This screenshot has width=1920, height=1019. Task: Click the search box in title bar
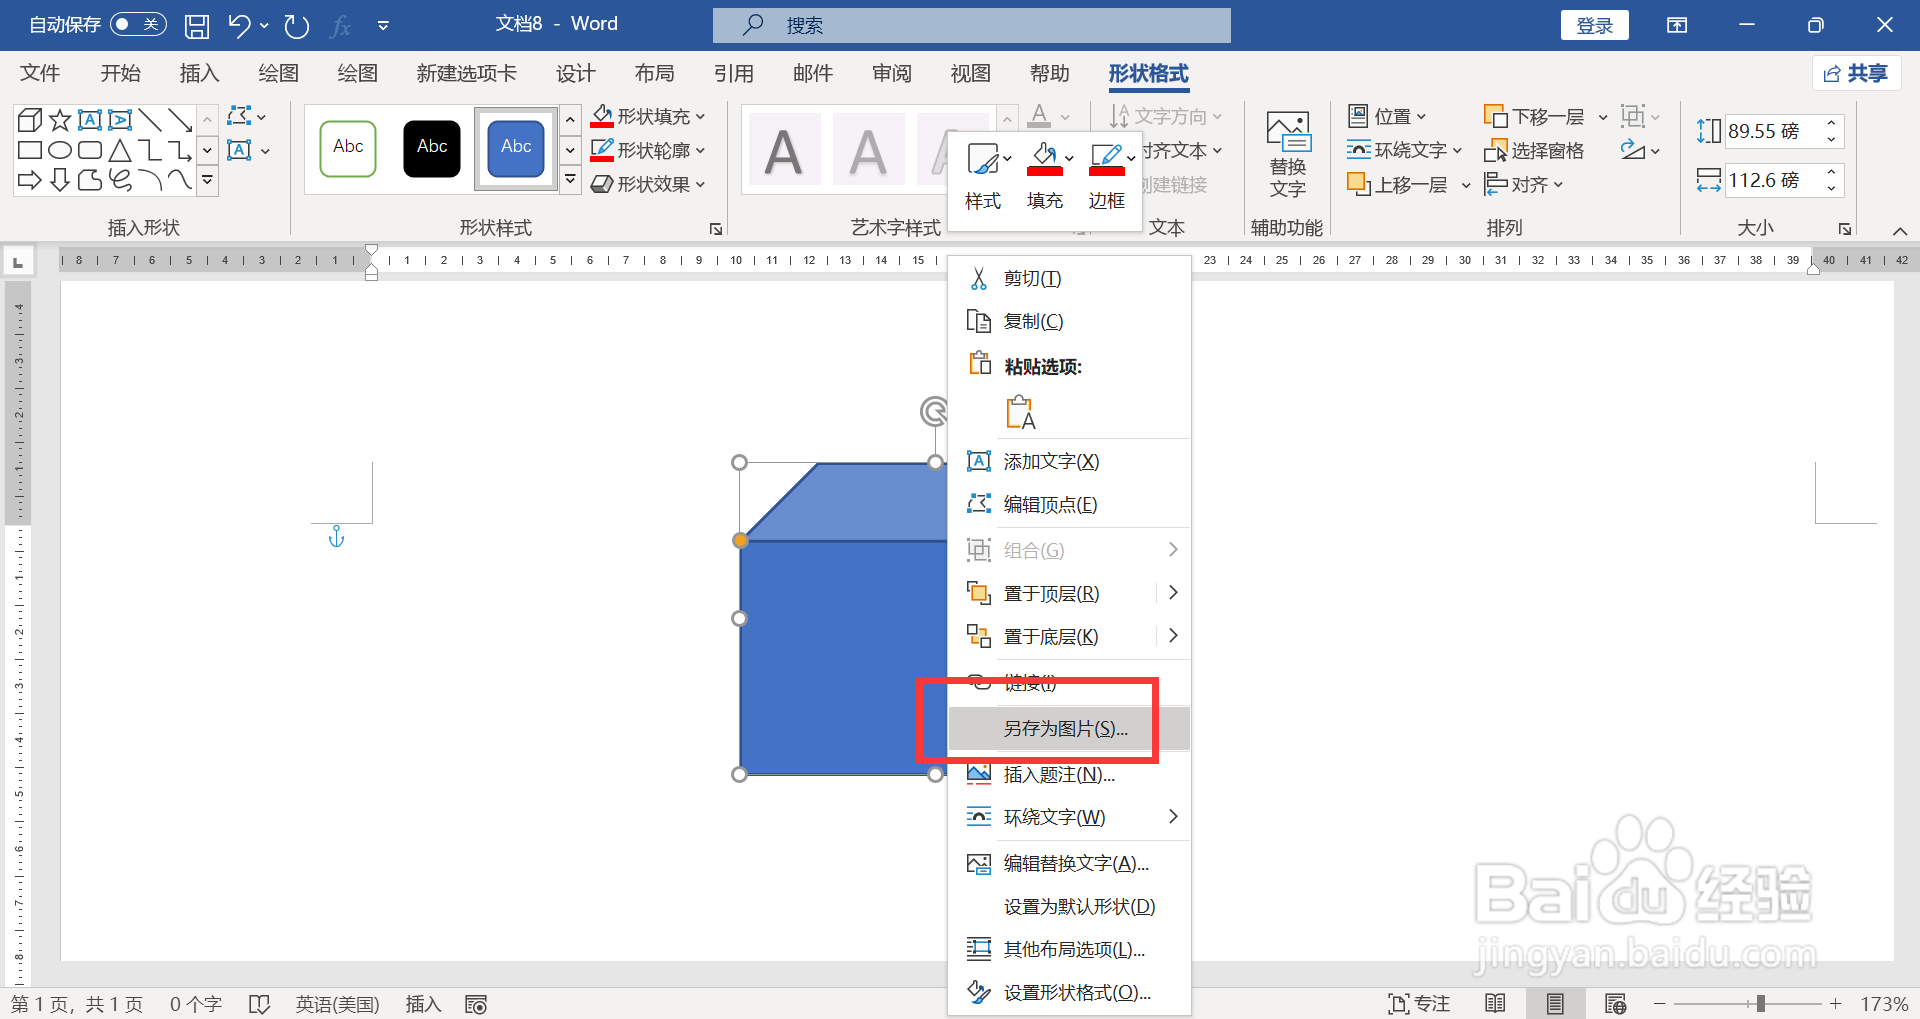[971, 25]
